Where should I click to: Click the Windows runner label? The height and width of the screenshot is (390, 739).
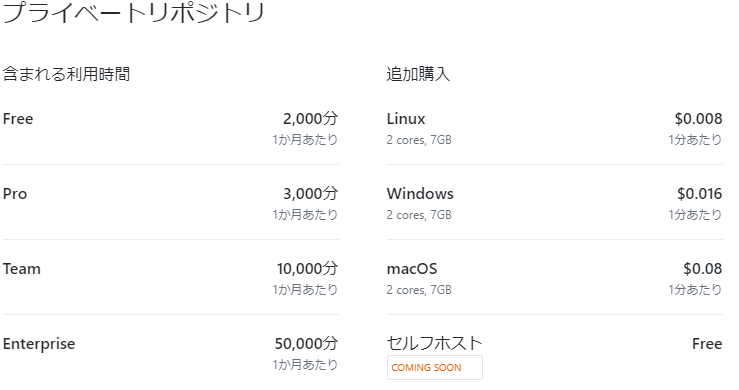click(x=420, y=194)
